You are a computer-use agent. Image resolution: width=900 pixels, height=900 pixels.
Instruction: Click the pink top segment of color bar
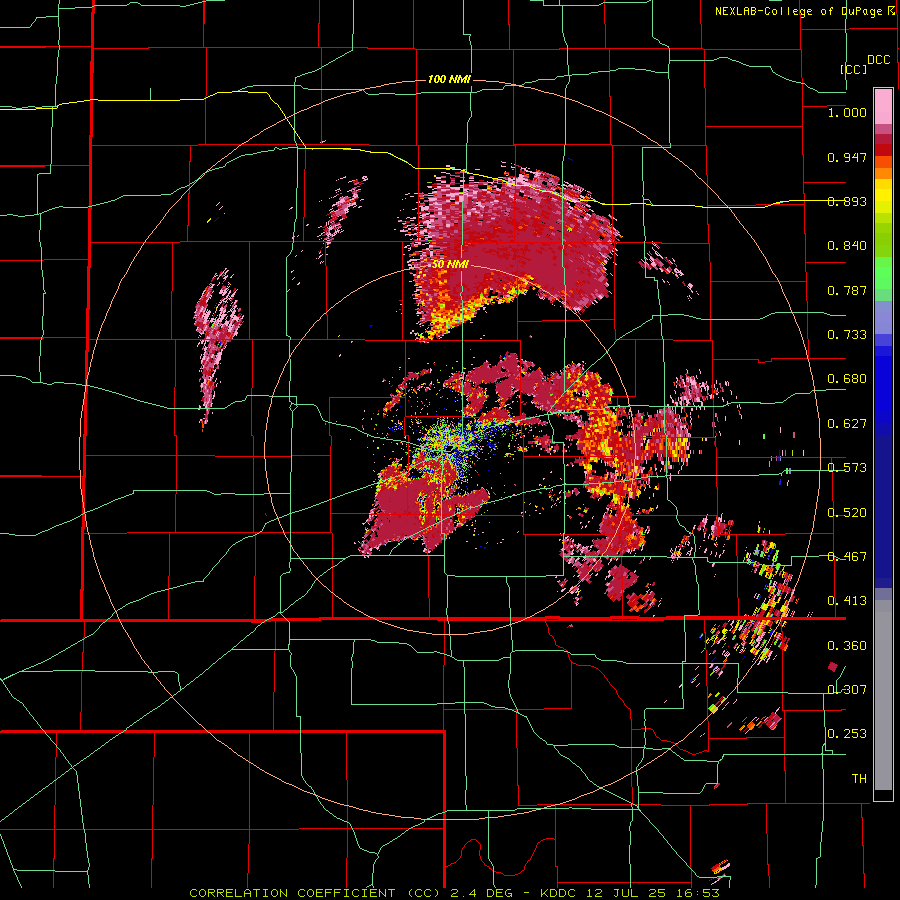pos(883,106)
